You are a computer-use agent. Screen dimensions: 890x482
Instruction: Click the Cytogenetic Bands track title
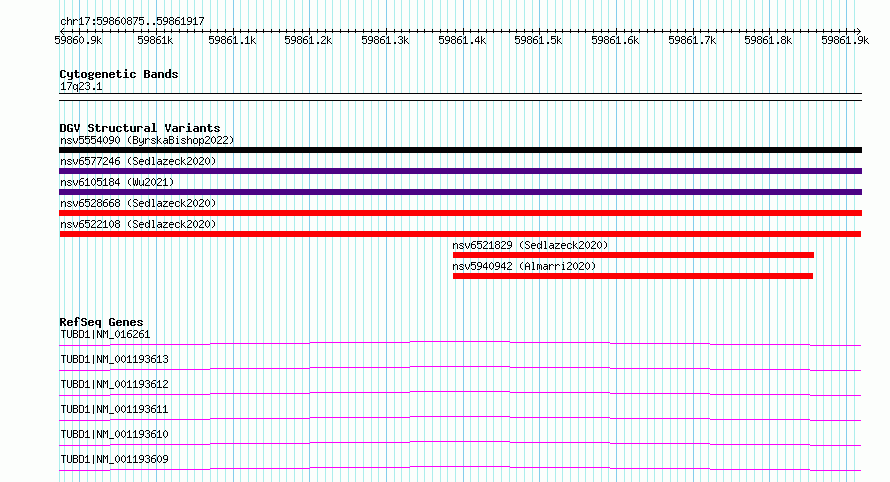click(x=119, y=74)
